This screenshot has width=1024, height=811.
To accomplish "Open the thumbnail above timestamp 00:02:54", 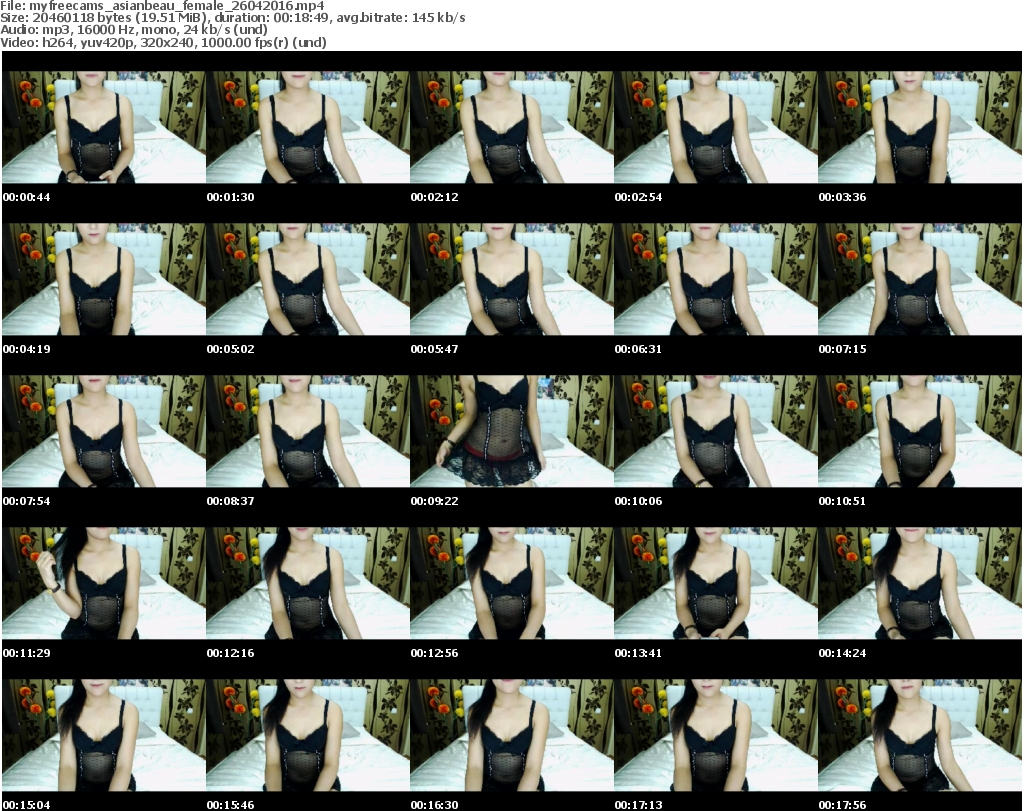I will [x=716, y=127].
